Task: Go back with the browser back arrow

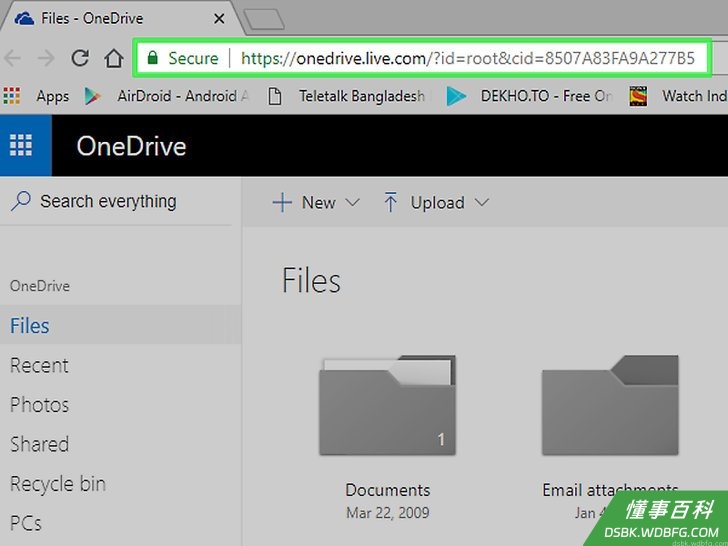Action: tap(13, 58)
